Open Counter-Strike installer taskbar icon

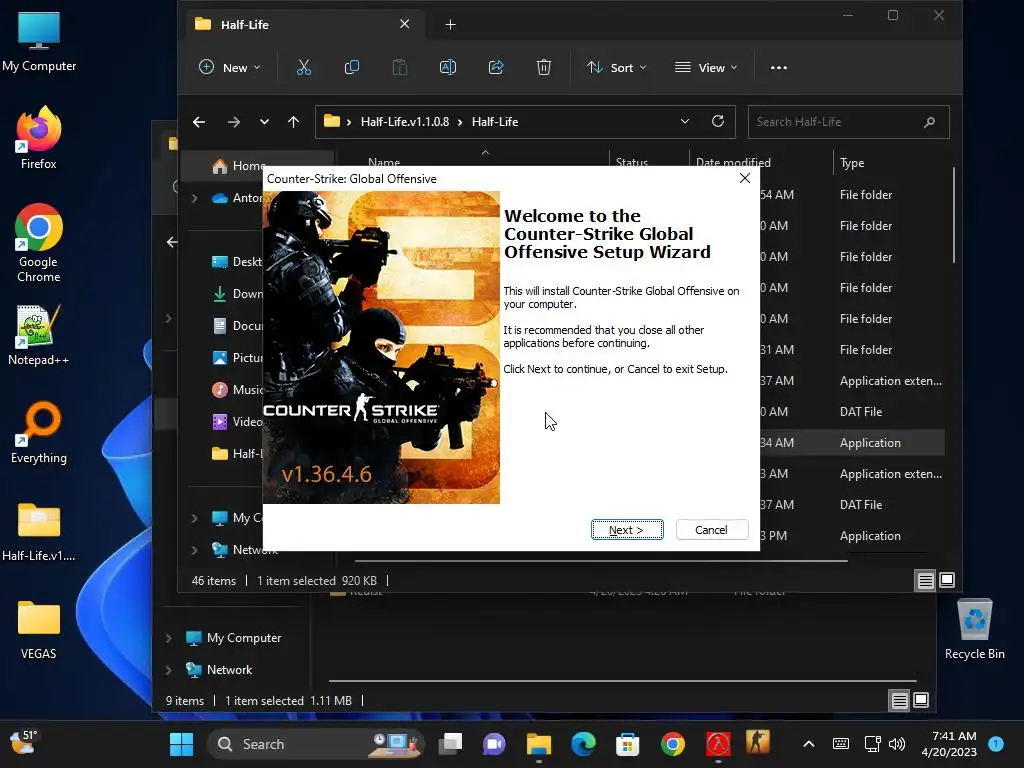758,743
